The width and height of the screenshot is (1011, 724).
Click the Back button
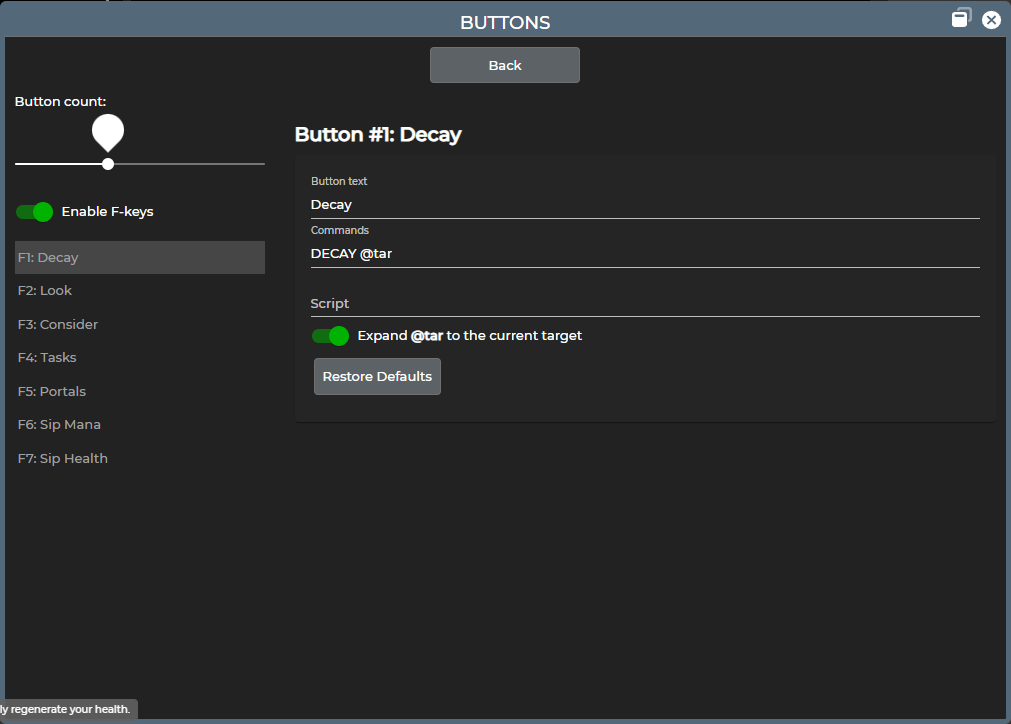504,65
